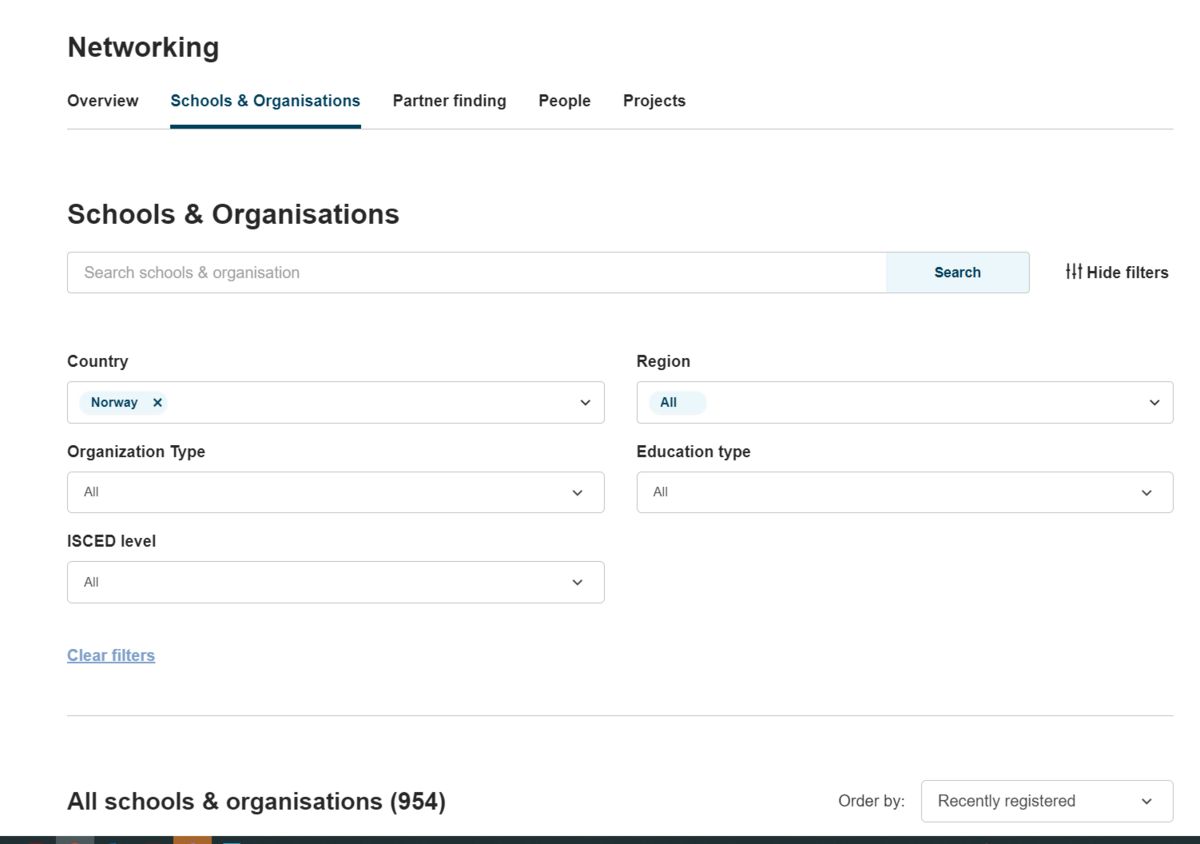1200x844 pixels.
Task: Open the ISCED level dropdown
Action: [x=335, y=582]
